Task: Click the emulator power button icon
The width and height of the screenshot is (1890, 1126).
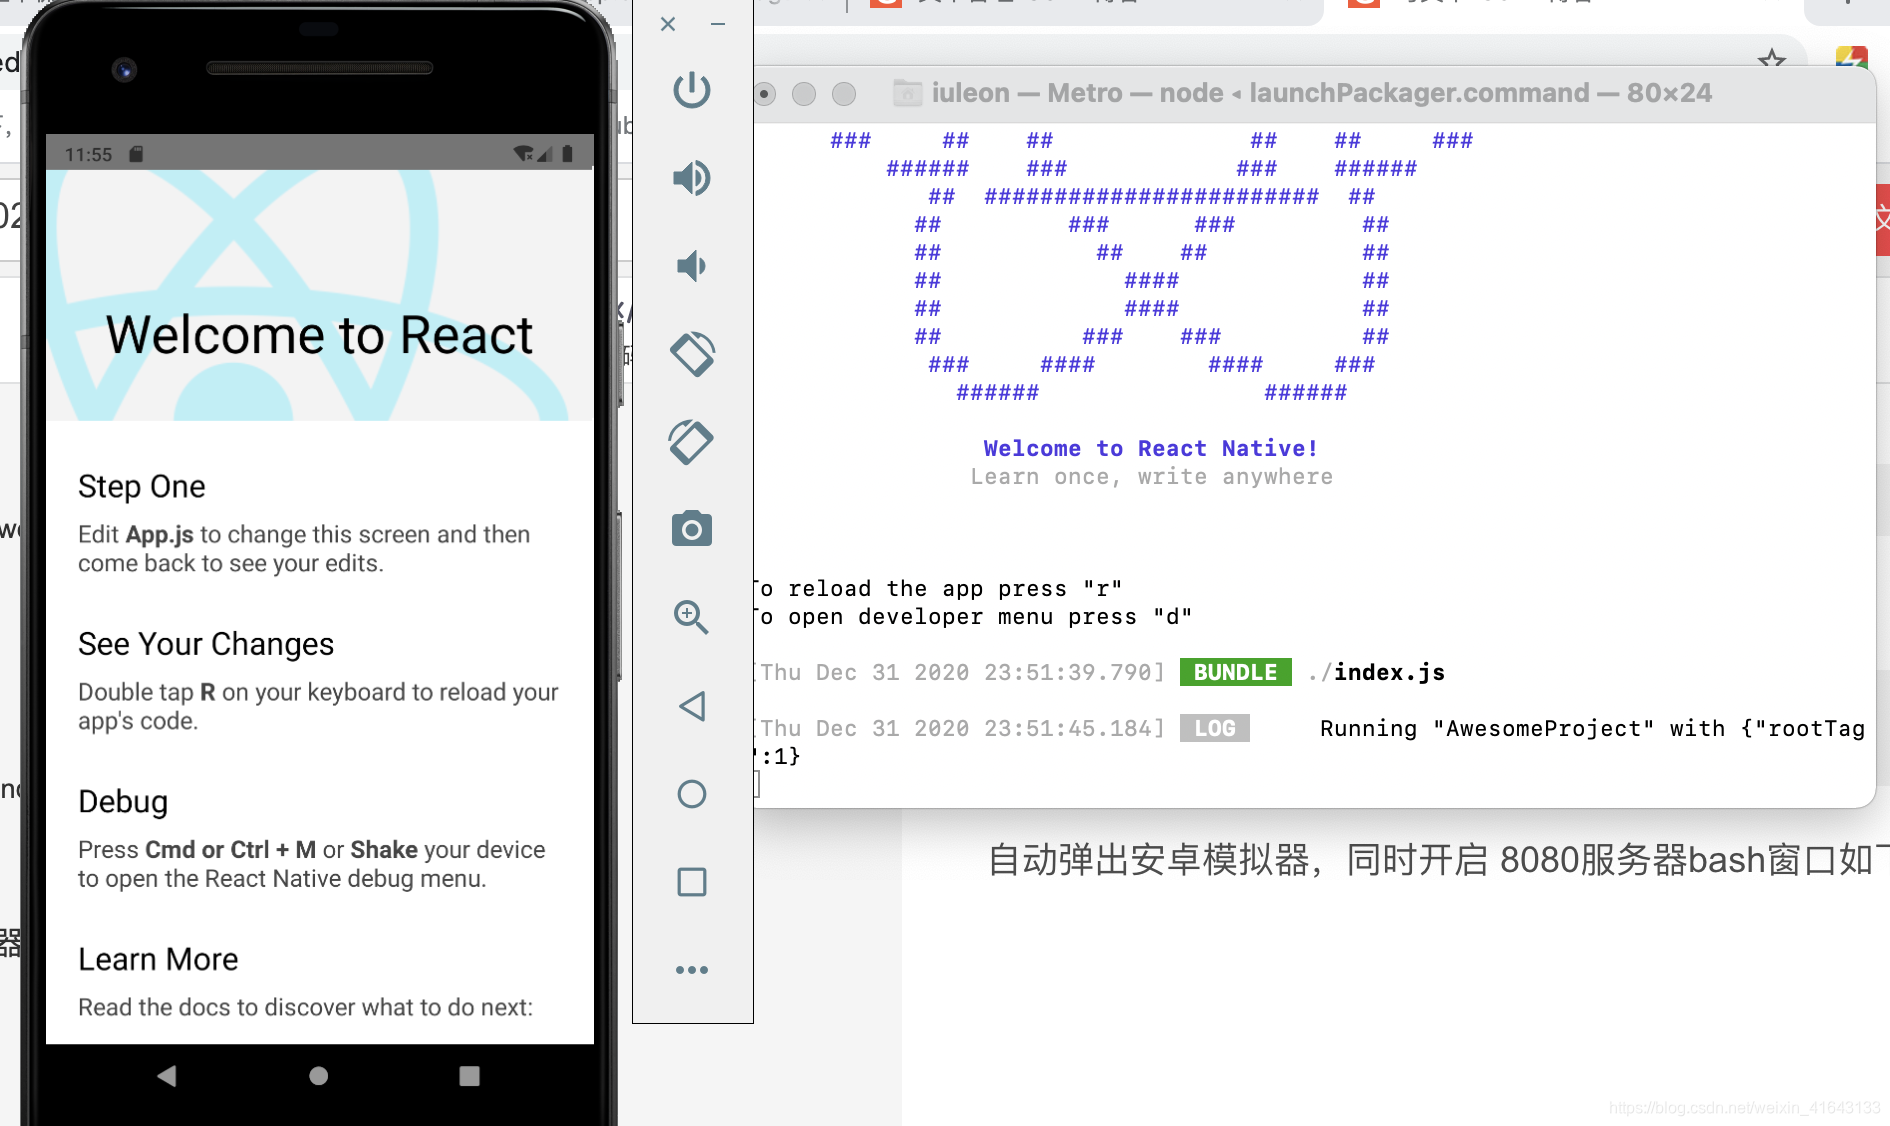Action: (691, 90)
